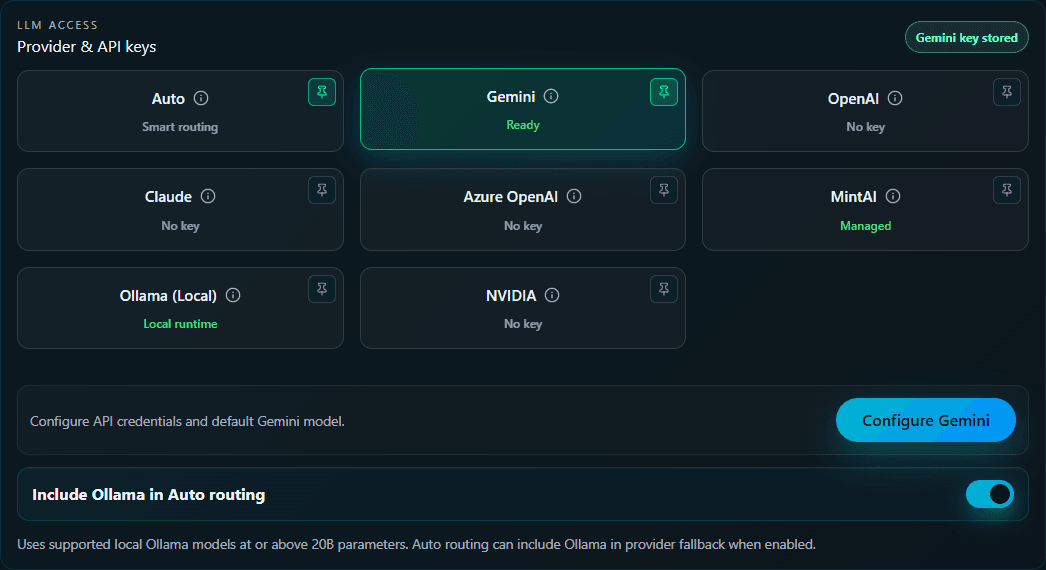This screenshot has height=570, width=1046.
Task: Pin the MintAI provider card
Action: pyautogui.click(x=1007, y=190)
